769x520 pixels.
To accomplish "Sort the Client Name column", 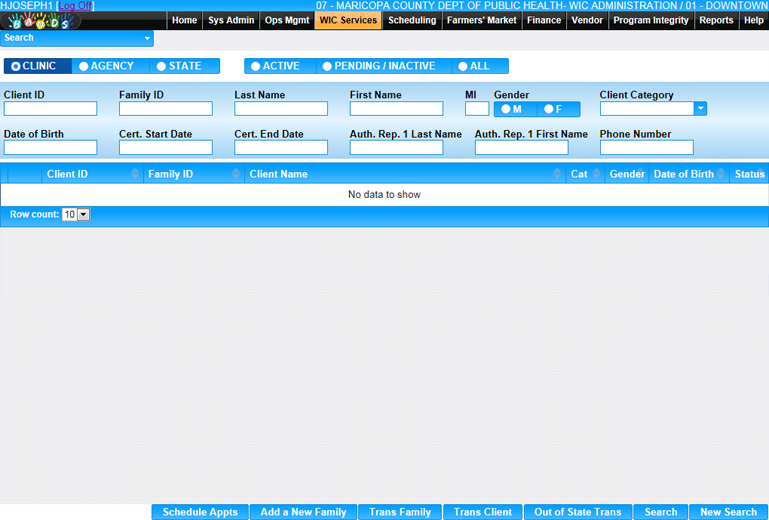I will (558, 174).
